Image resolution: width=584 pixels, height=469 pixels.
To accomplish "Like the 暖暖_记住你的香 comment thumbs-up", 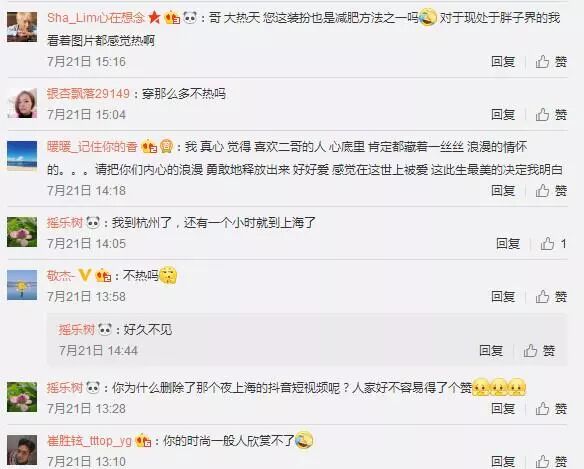I will click(x=551, y=191).
